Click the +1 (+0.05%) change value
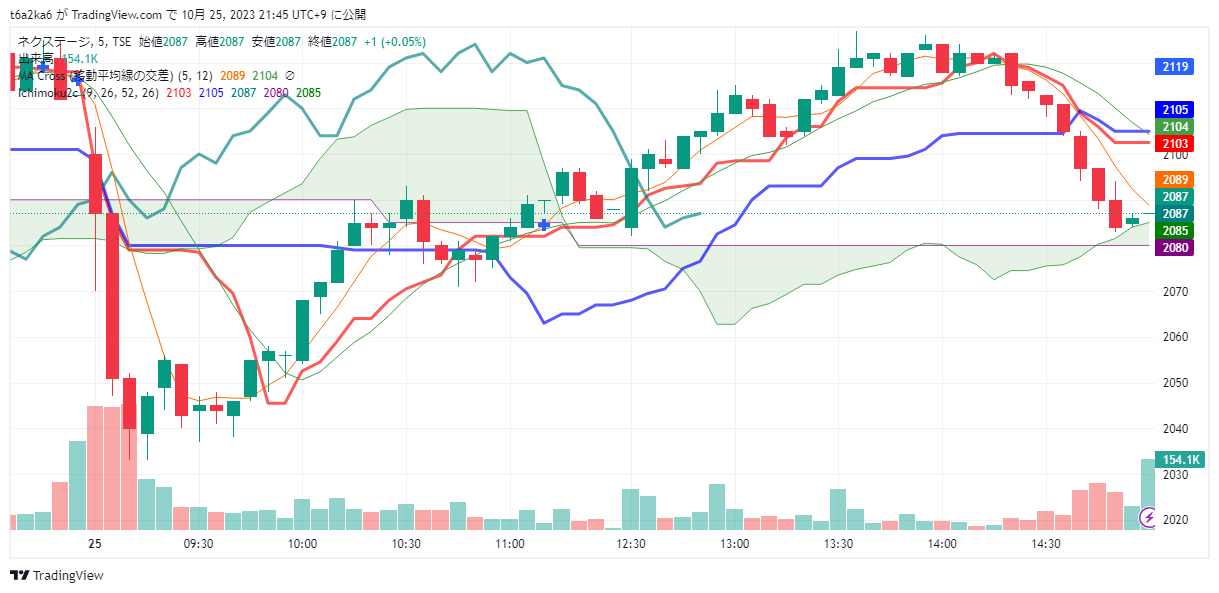The image size is (1219, 593). (394, 42)
